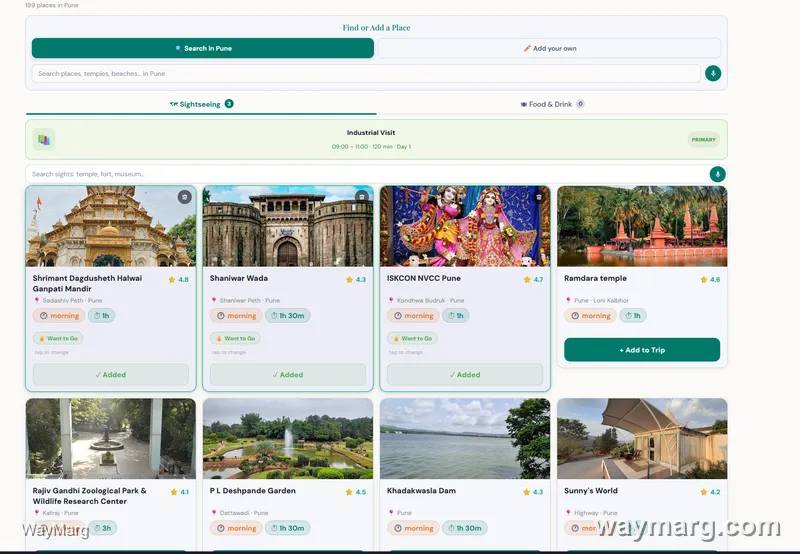Viewport: 800px width, 554px height.
Task: Click the Industrial Visit map icon
Action: click(x=44, y=139)
